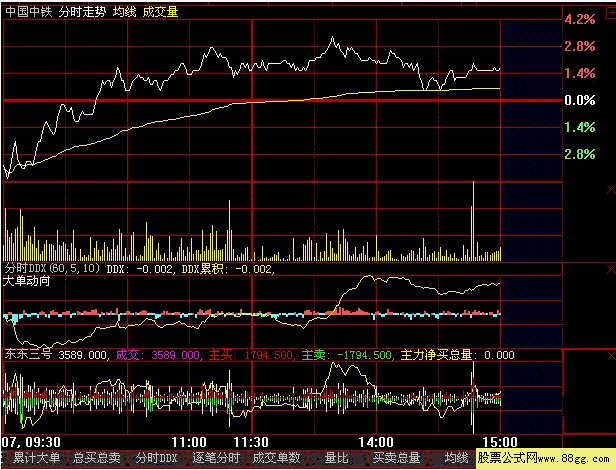The width and height of the screenshot is (616, 470).
Task: Click the 成交量 legend label
Action: tap(160, 12)
